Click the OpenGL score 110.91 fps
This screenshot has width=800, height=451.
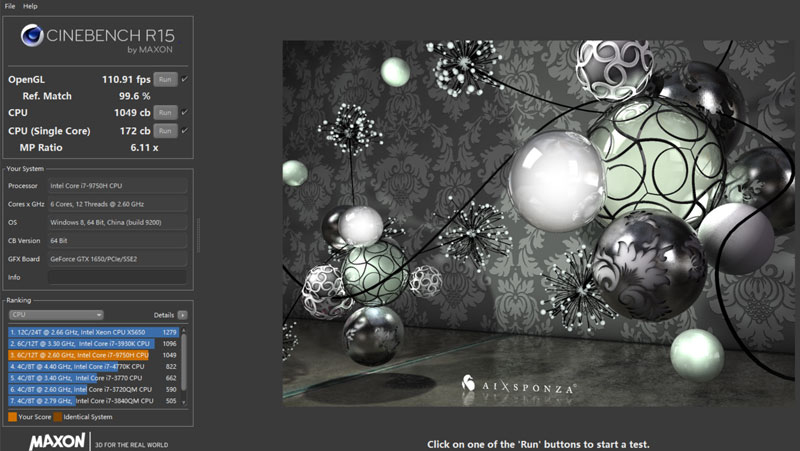pyautogui.click(x=126, y=80)
